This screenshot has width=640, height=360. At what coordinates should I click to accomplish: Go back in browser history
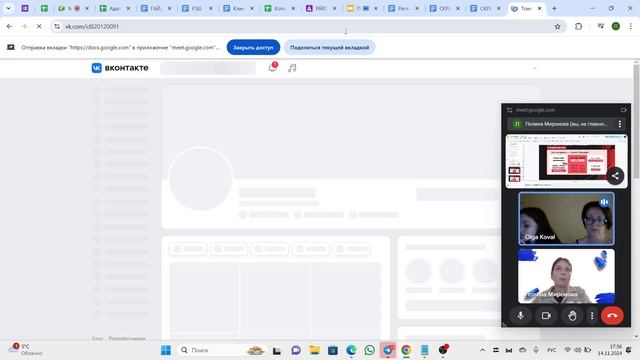tap(9, 27)
